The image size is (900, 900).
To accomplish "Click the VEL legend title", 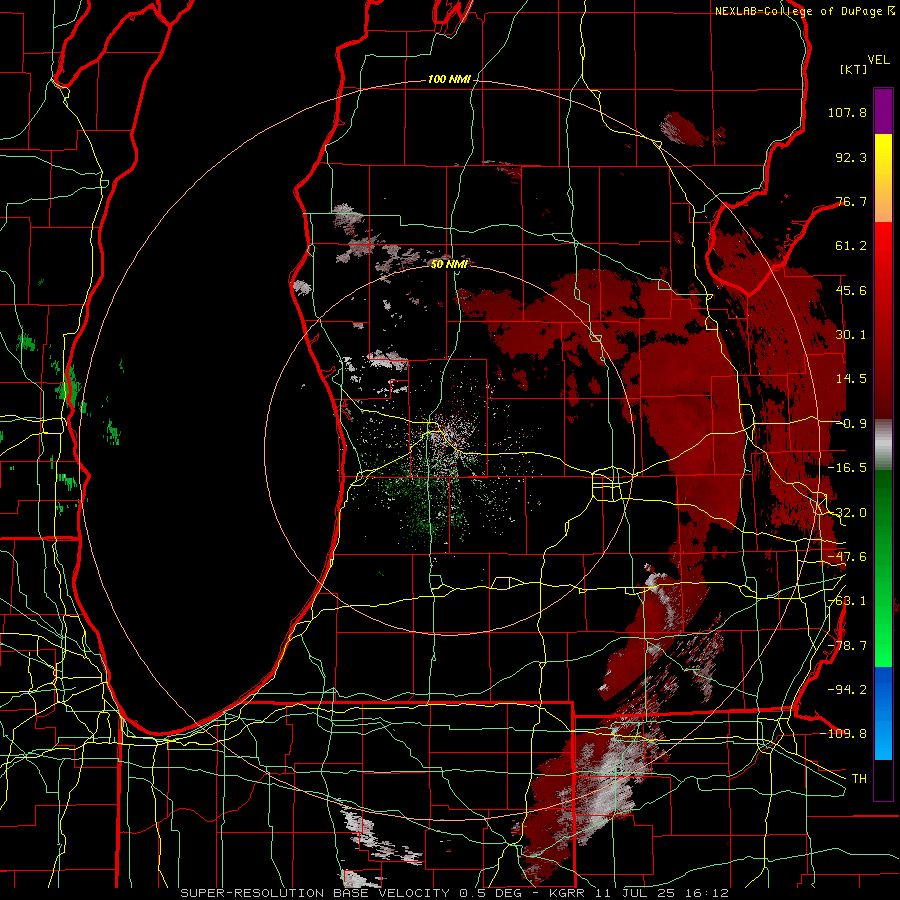I will [879, 60].
